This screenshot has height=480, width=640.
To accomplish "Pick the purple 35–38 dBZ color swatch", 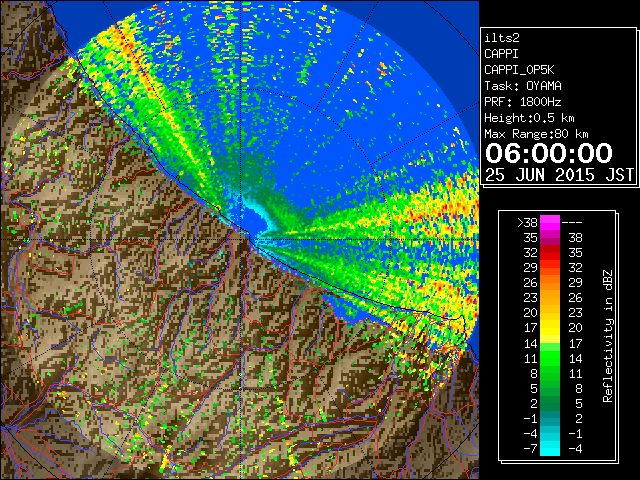I will click(550, 238).
